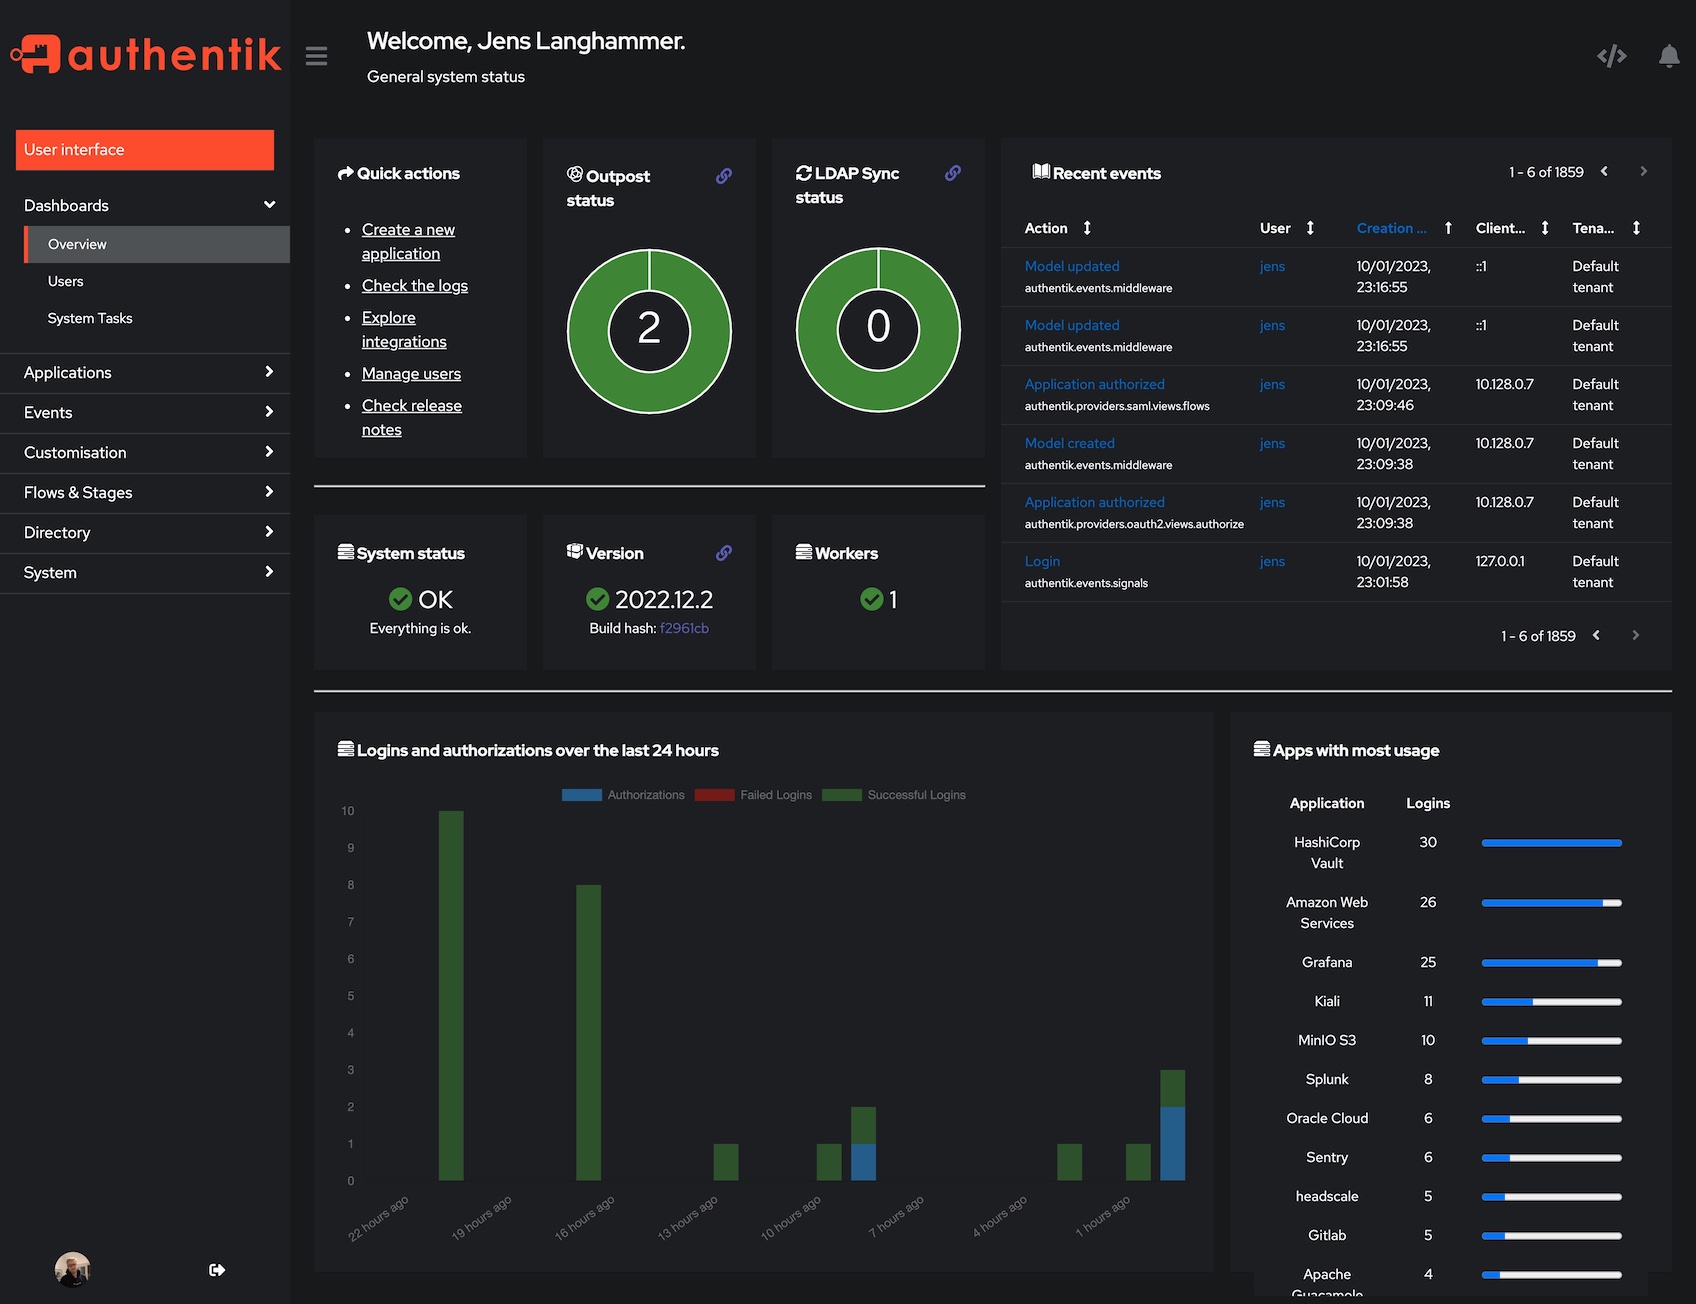Click link icon in LDAP Sync status card
Image resolution: width=1696 pixels, height=1304 pixels.
[953, 173]
